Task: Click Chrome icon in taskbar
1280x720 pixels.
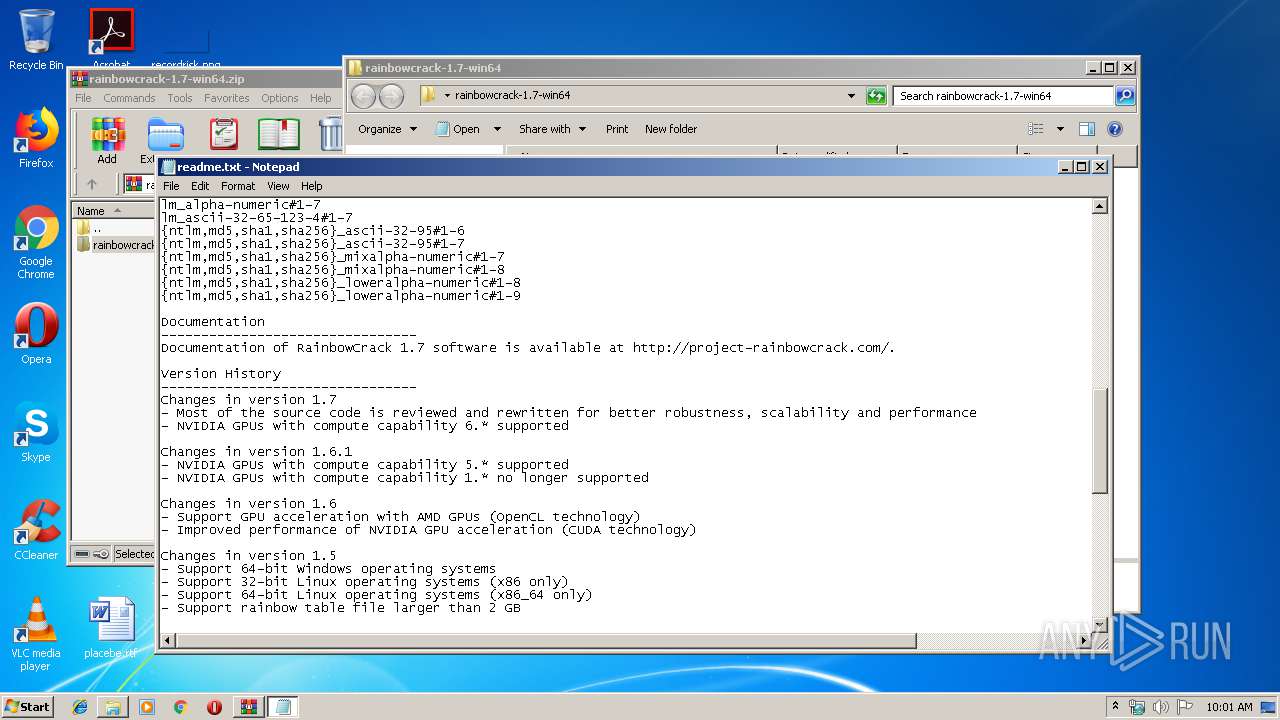Action: [x=180, y=707]
